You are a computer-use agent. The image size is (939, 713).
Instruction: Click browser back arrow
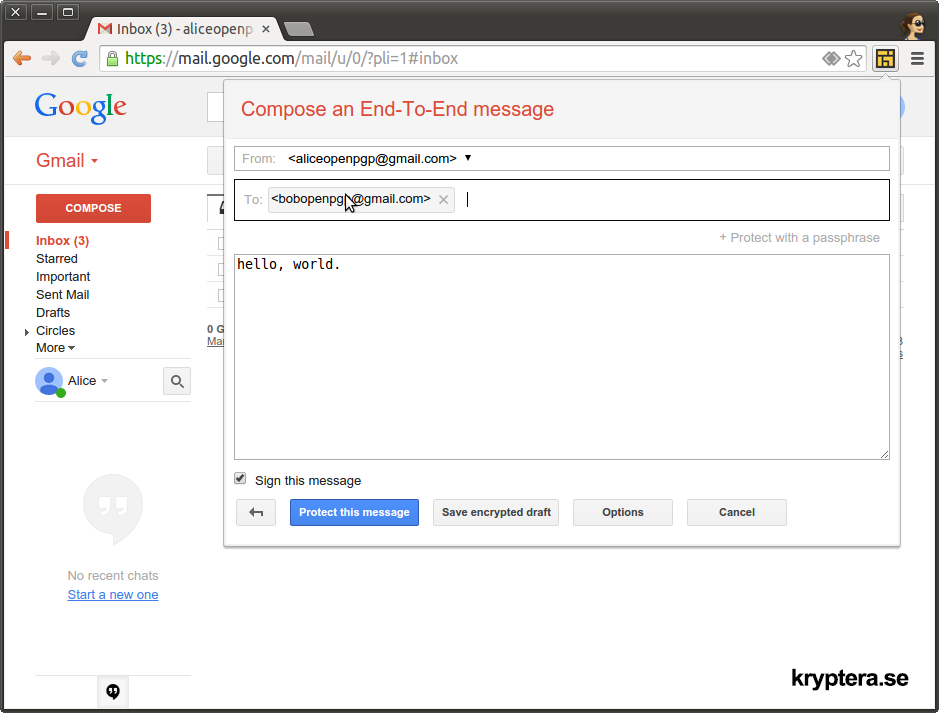22,59
